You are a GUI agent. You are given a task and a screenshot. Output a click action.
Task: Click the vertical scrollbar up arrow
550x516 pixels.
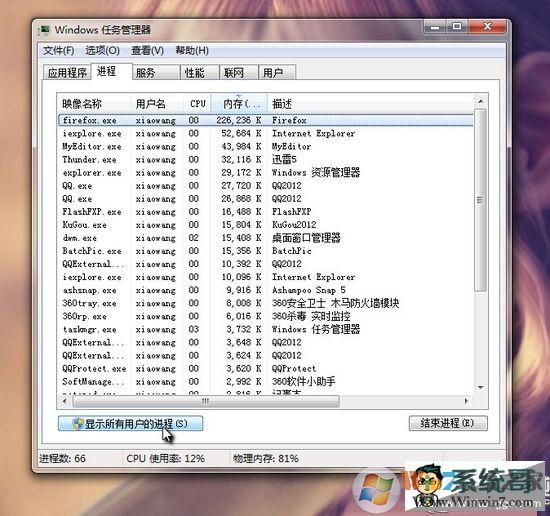point(481,101)
